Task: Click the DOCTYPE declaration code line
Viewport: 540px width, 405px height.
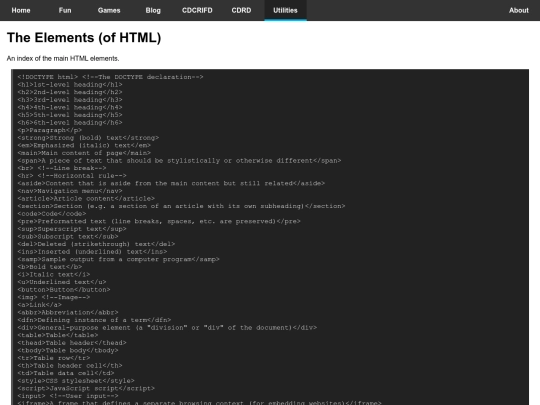Action: (x=110, y=77)
